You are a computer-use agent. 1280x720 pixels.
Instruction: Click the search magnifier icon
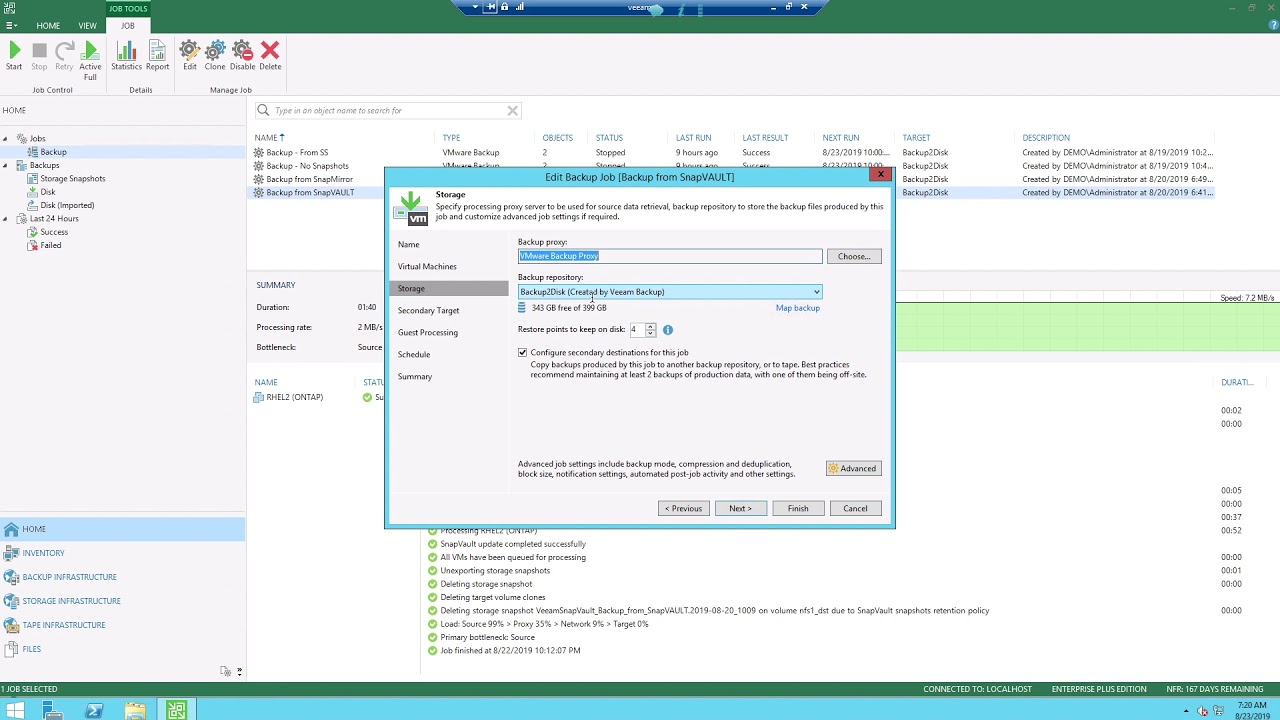[x=263, y=111]
